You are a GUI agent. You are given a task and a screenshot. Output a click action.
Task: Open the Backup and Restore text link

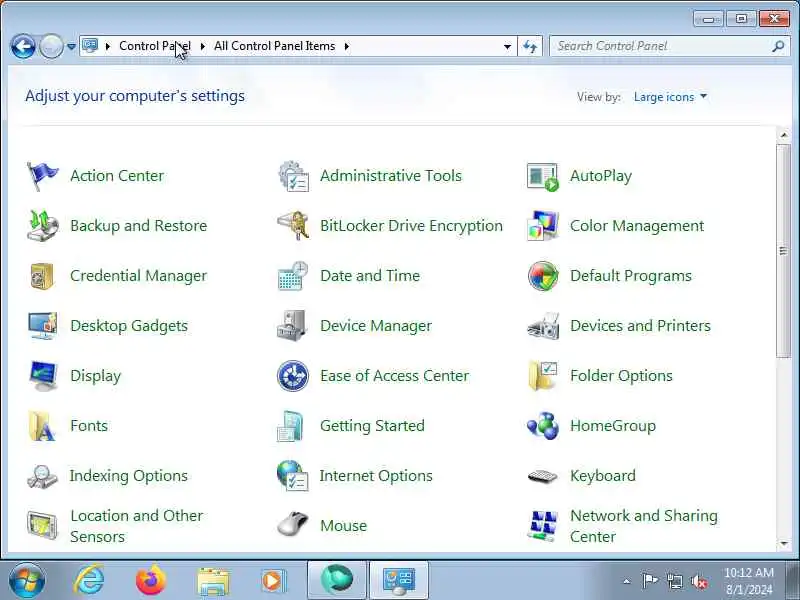[138, 226]
